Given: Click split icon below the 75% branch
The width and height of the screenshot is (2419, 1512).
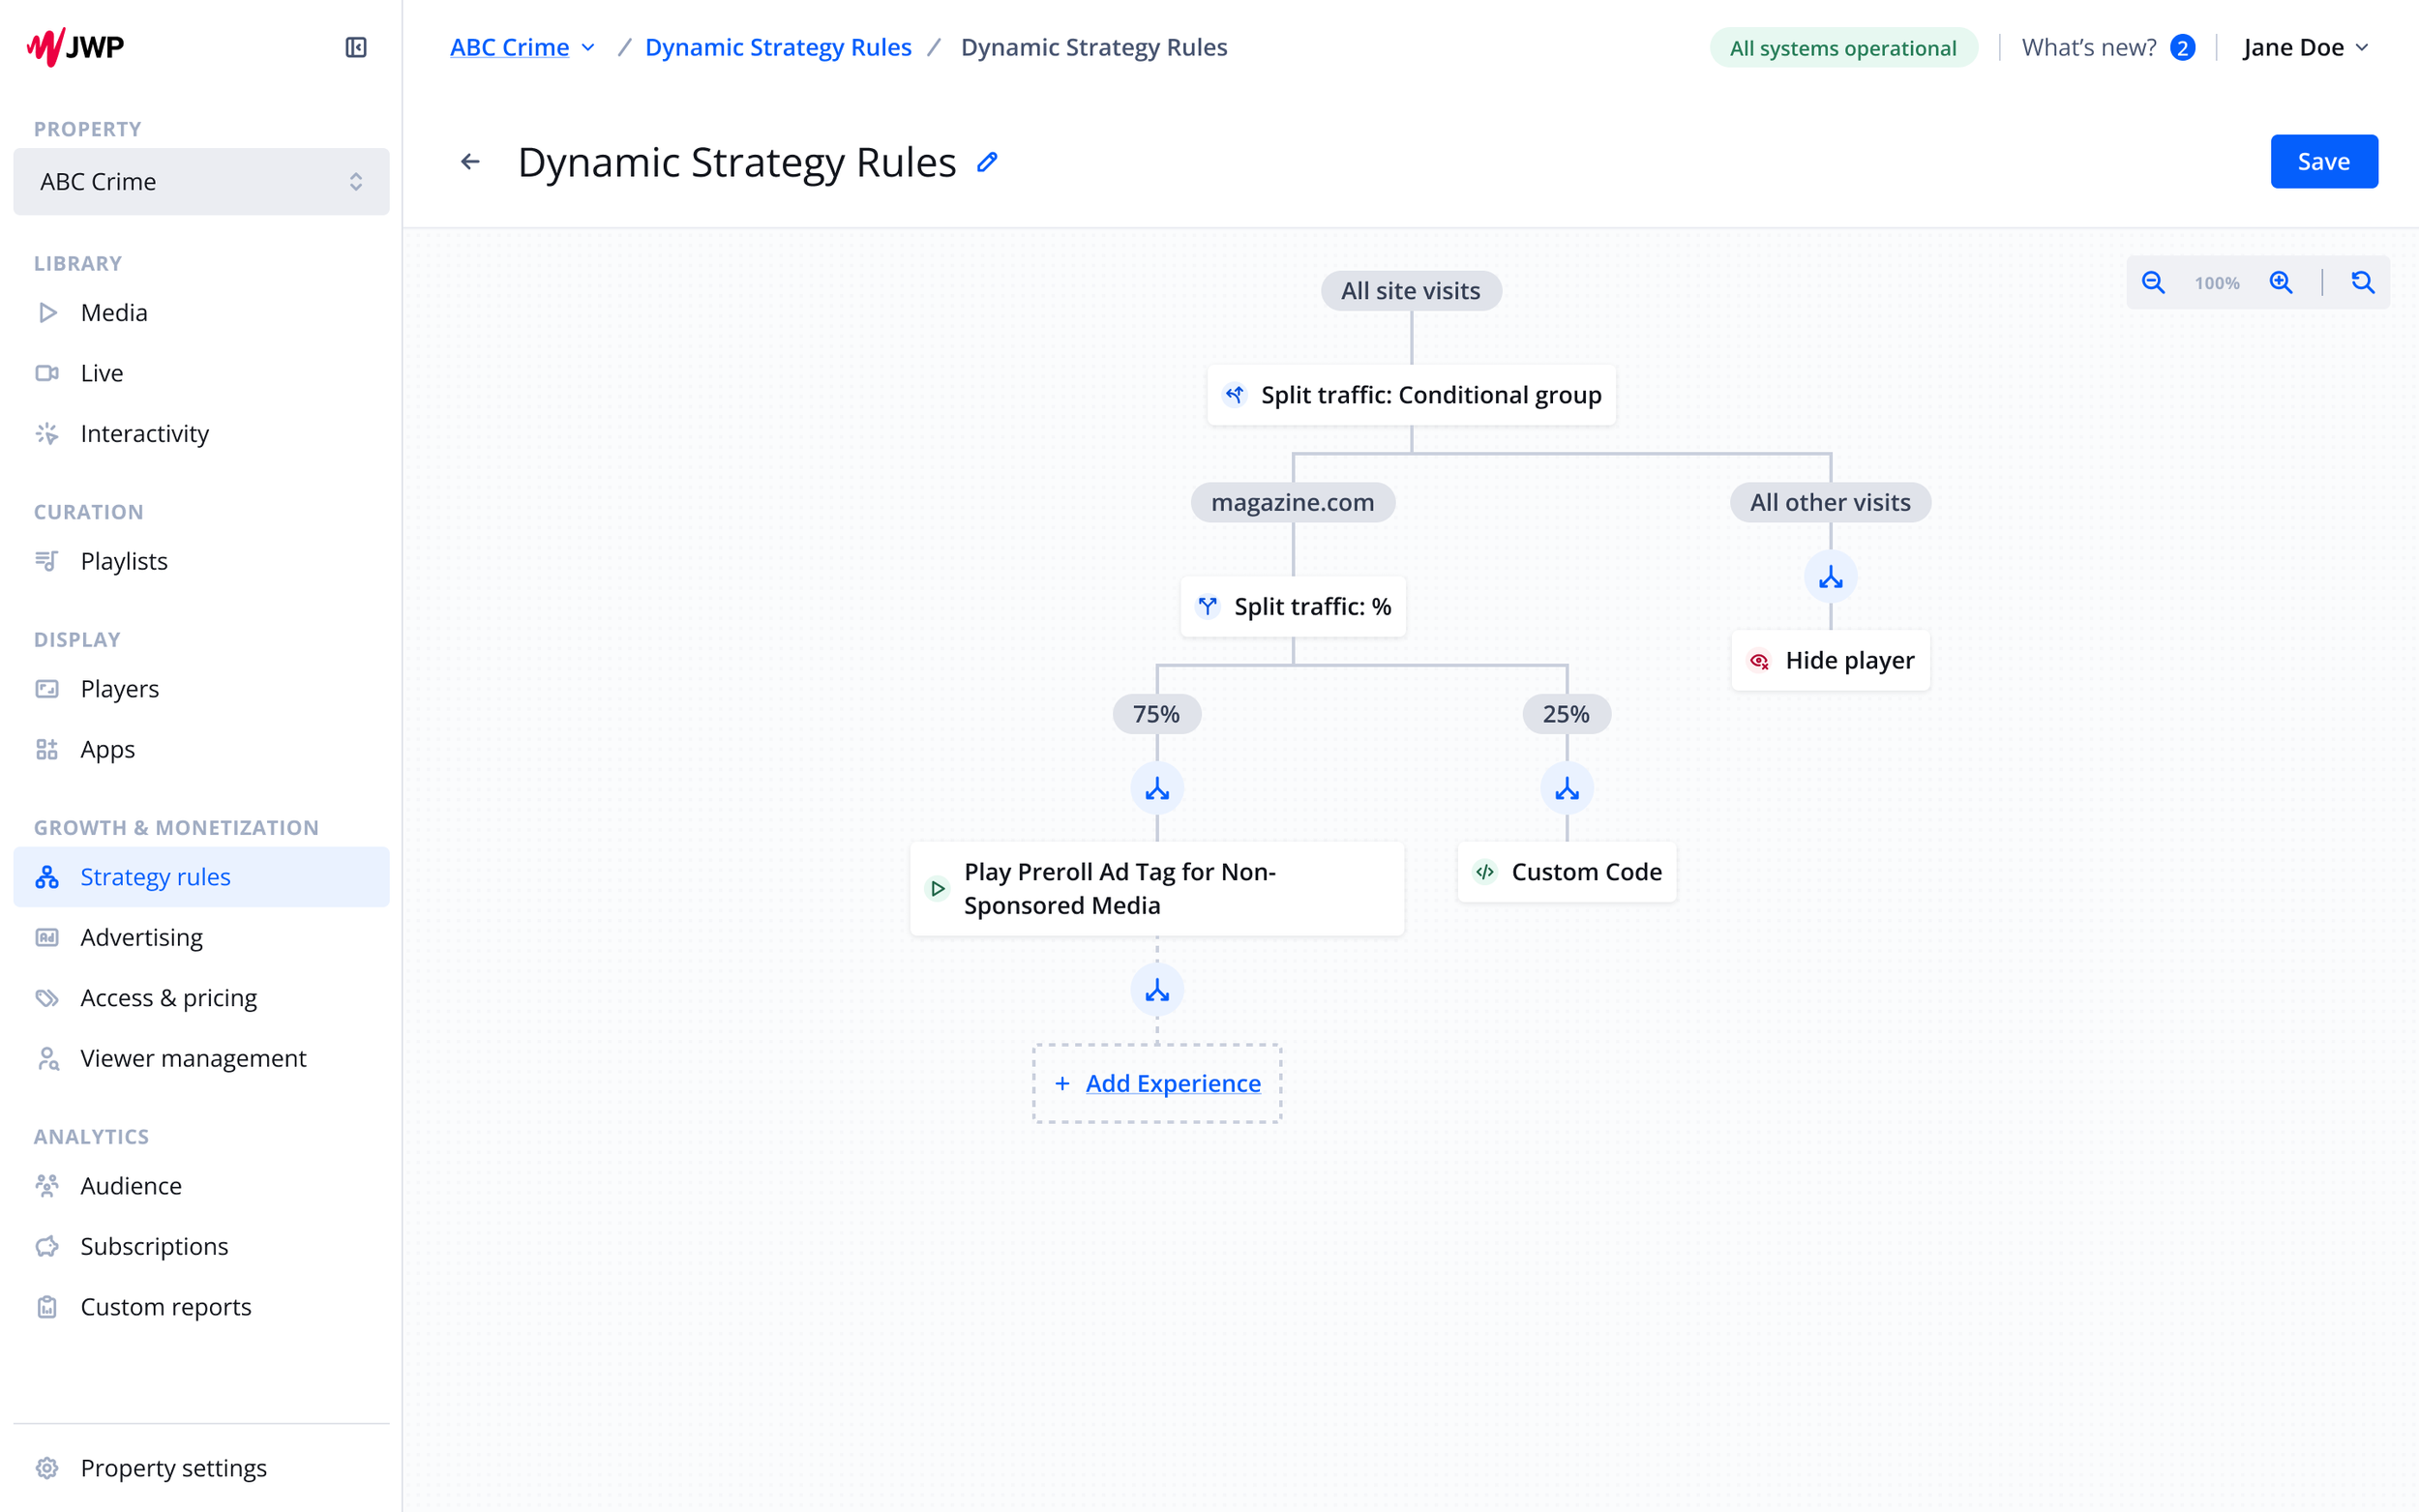Looking at the screenshot, I should pyautogui.click(x=1157, y=789).
